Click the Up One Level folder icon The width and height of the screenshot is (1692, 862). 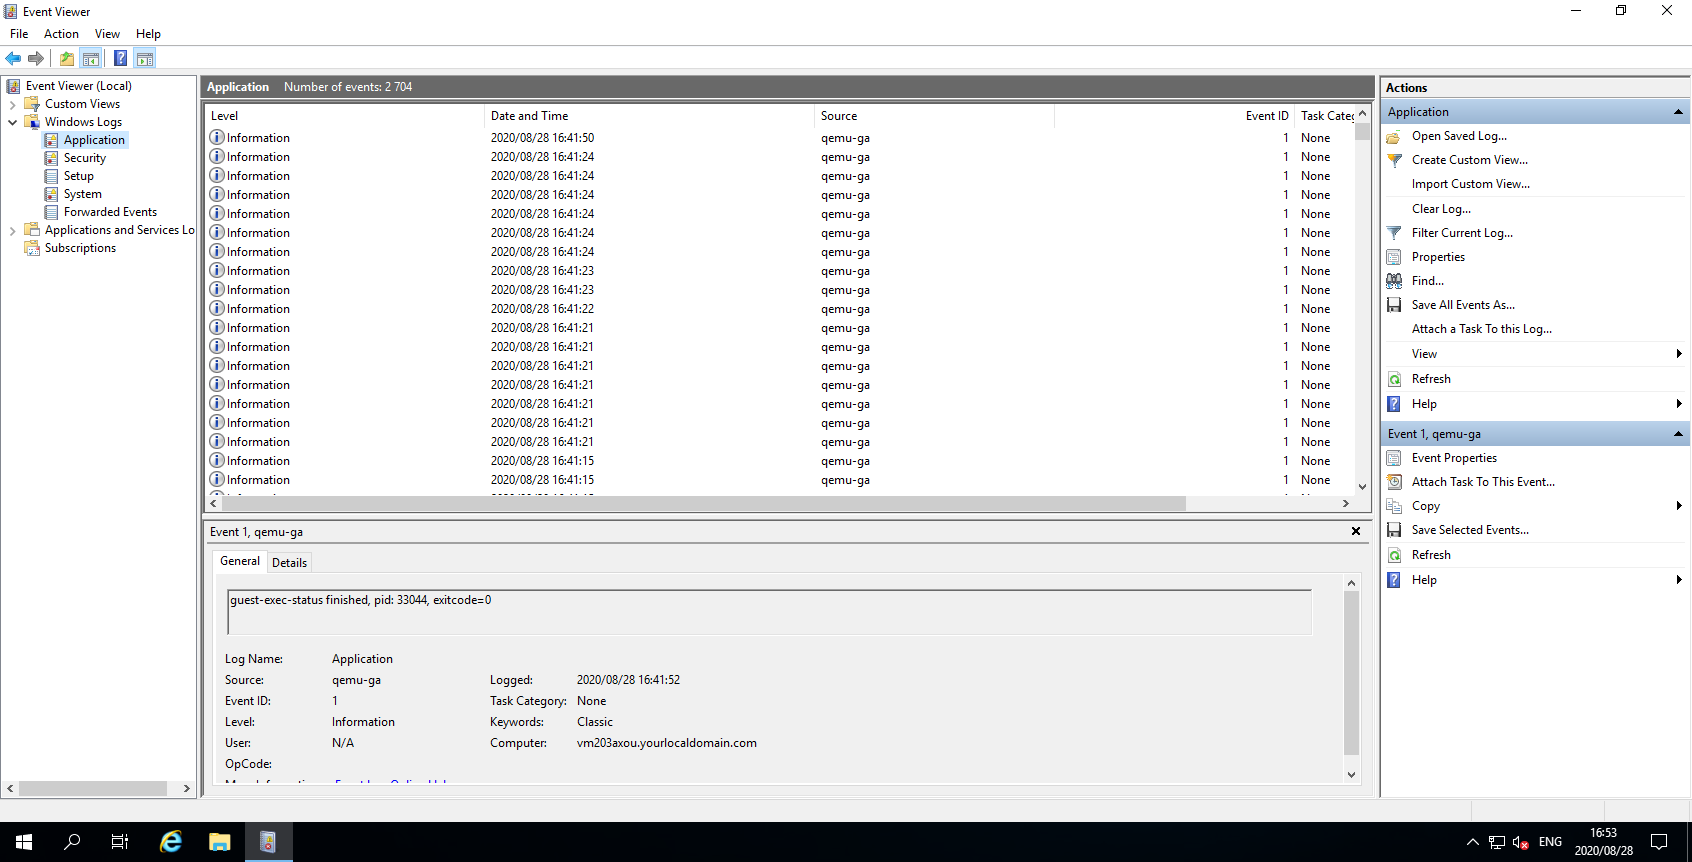point(67,58)
